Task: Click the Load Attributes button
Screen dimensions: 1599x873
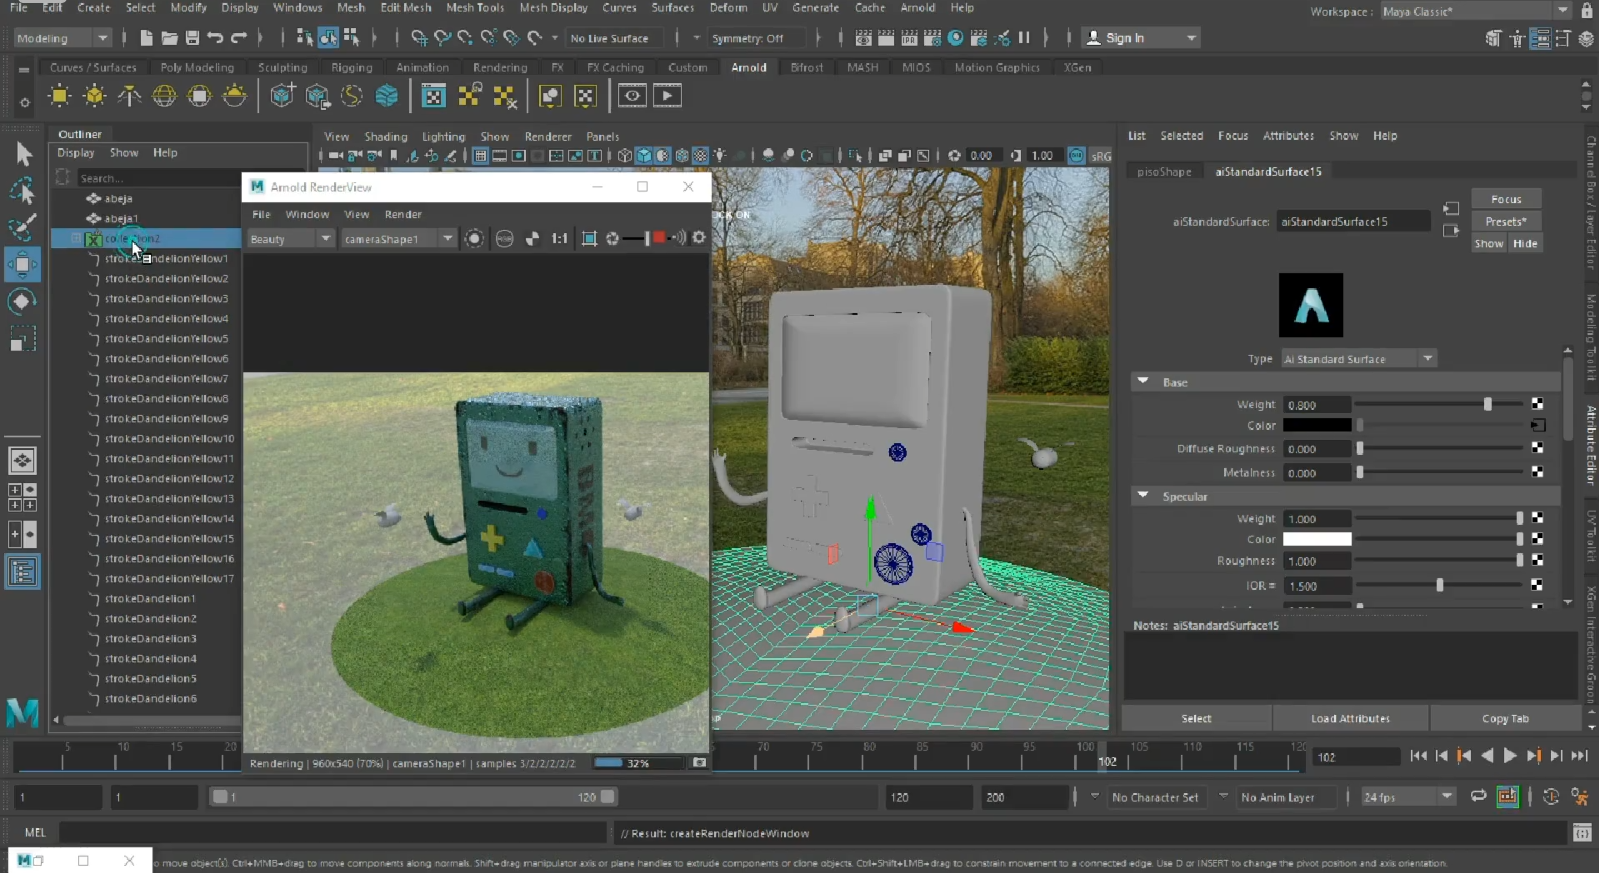Action: point(1350,718)
